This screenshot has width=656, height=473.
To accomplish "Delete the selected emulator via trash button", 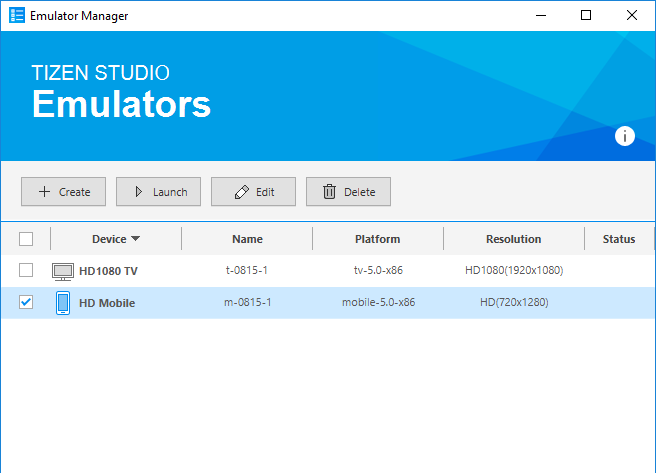I will pos(348,192).
